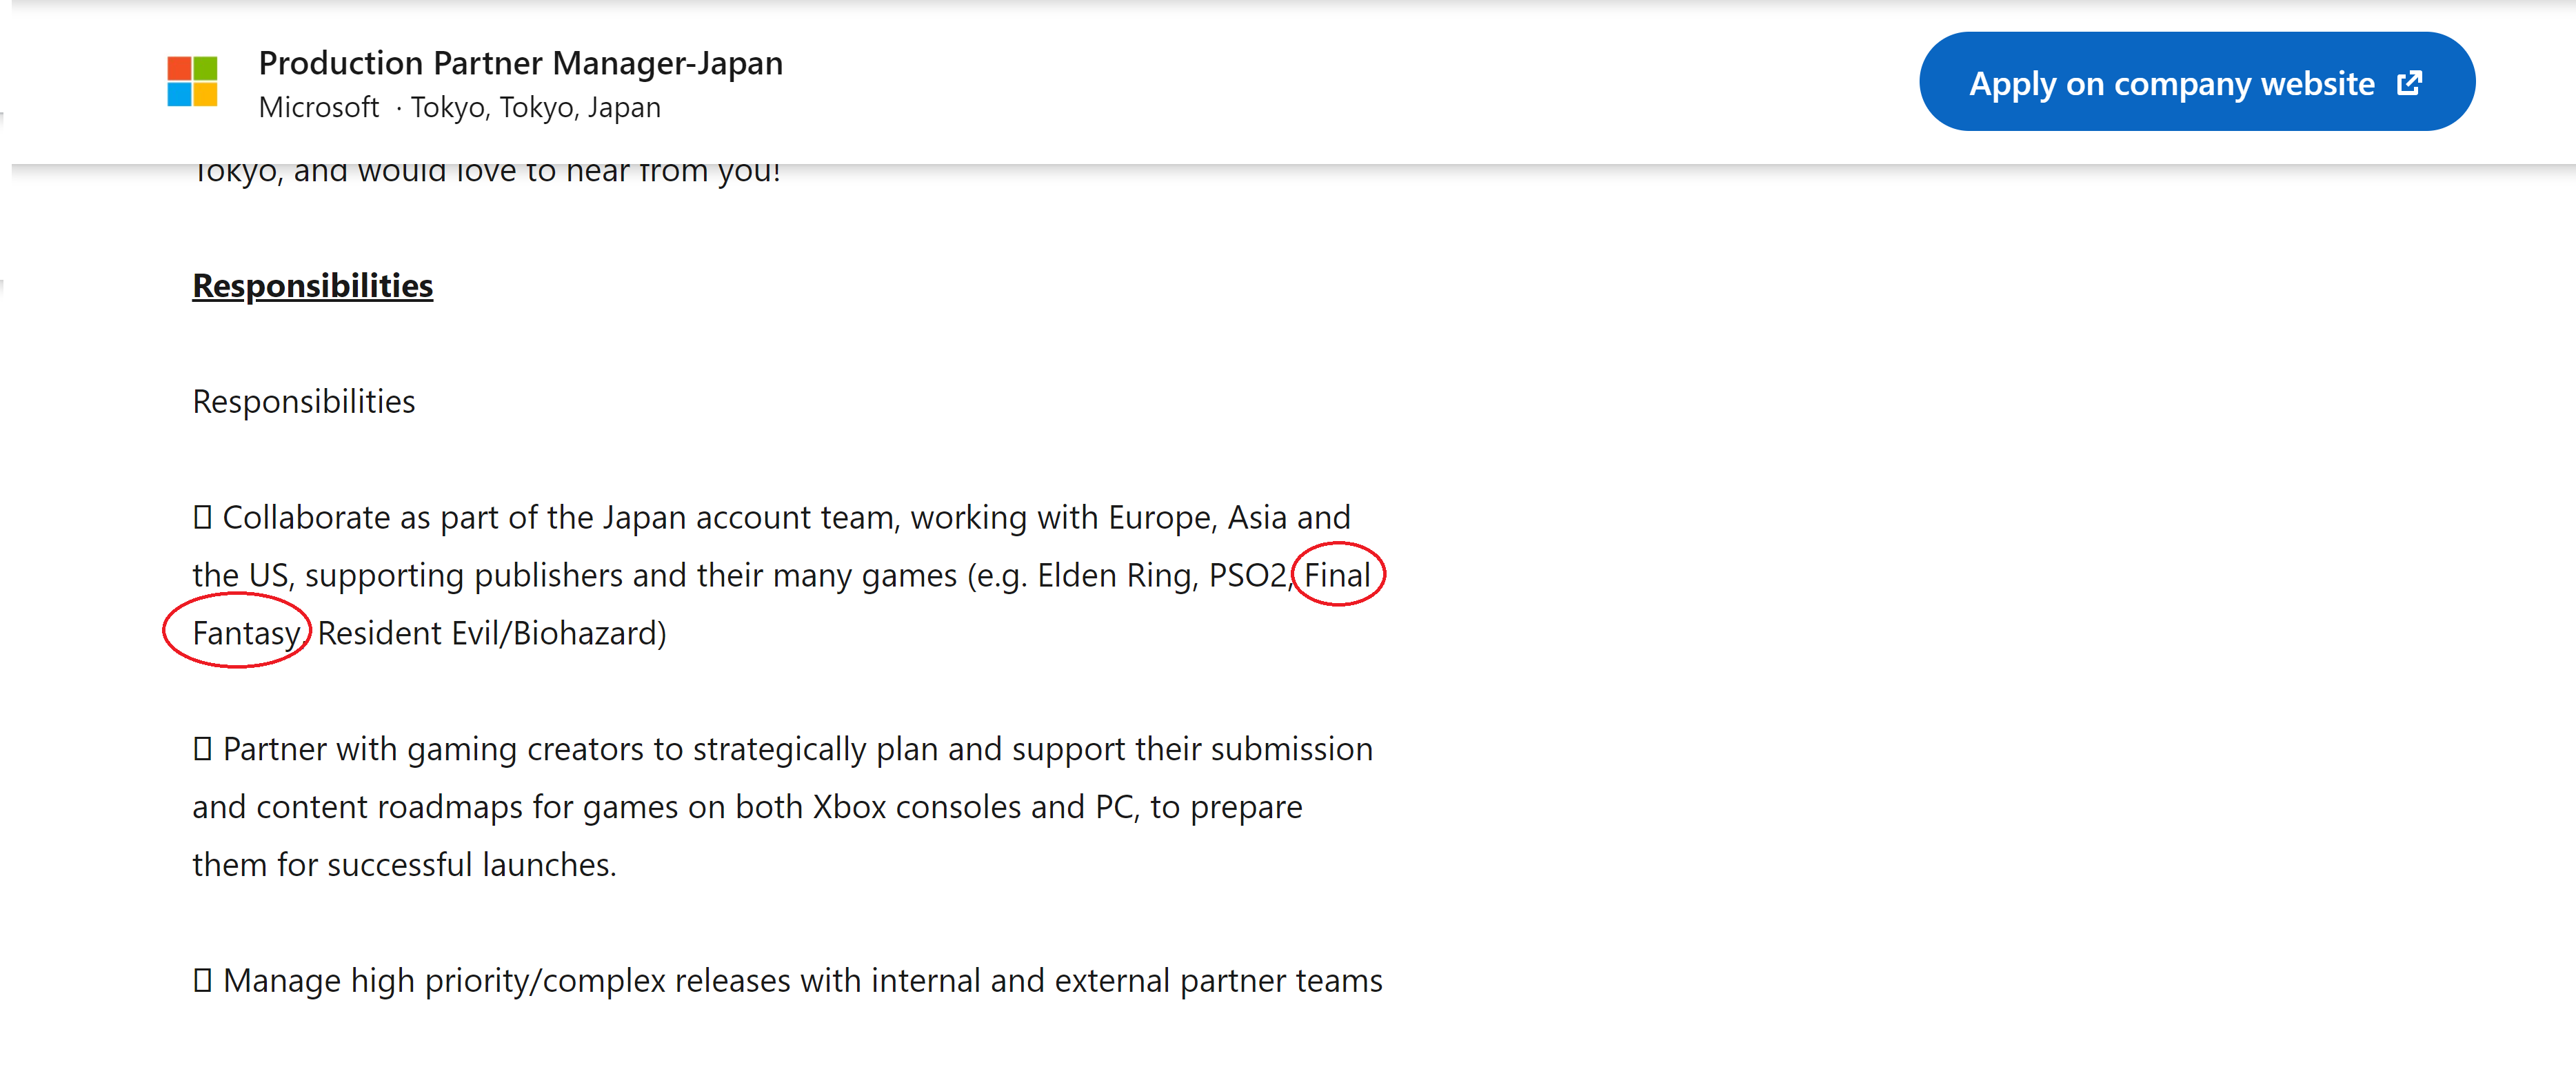Click the plain non-bold Responsibilities text
The image size is (2576, 1078).
coord(303,401)
